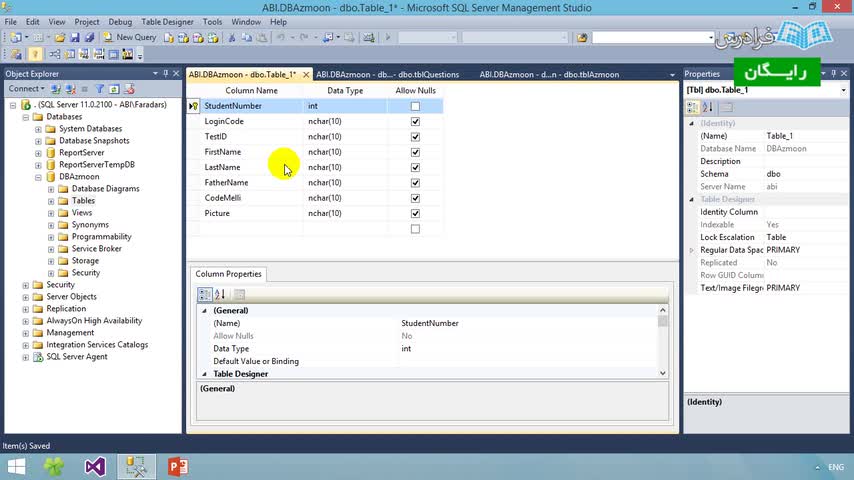
Task: Open the Table Designer menu
Action: (167, 22)
